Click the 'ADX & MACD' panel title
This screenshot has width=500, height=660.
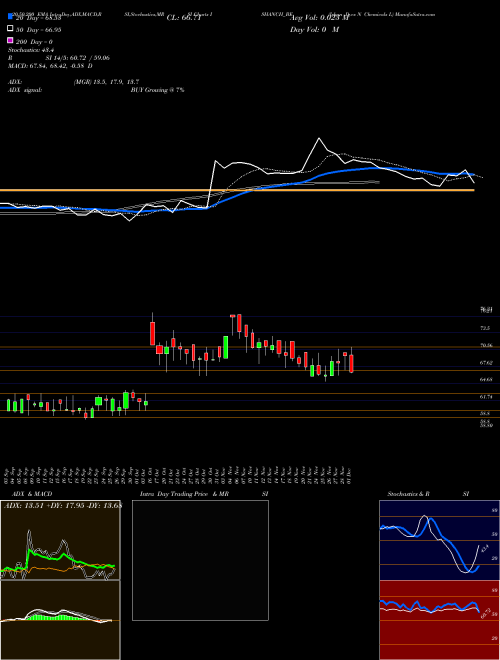[32, 494]
